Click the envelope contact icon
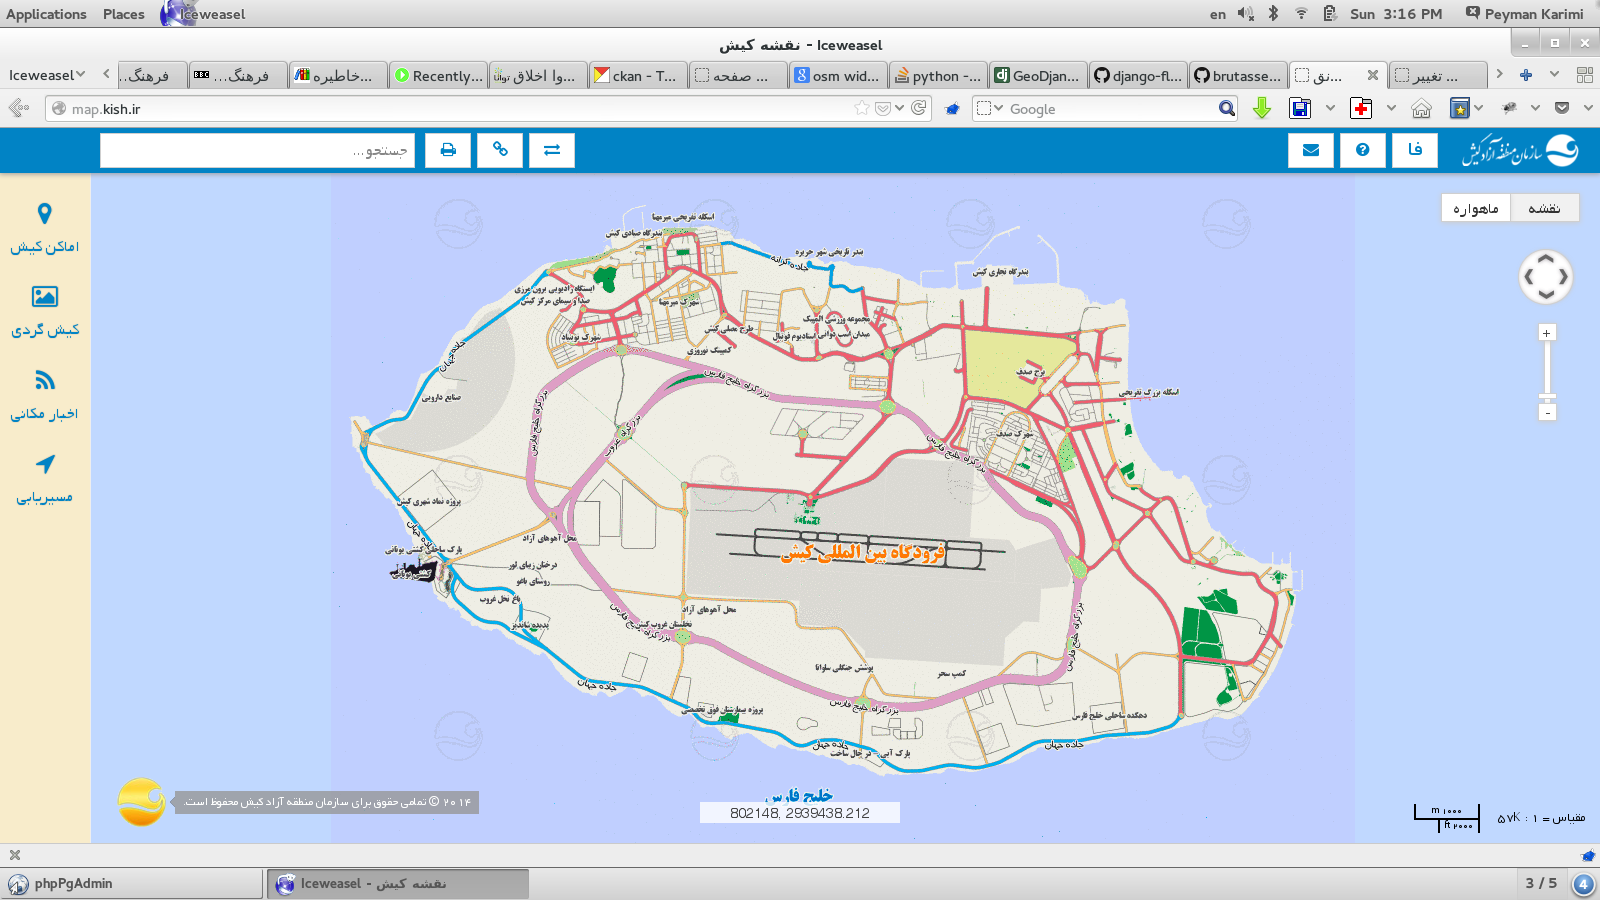This screenshot has width=1600, height=900. (x=1311, y=150)
